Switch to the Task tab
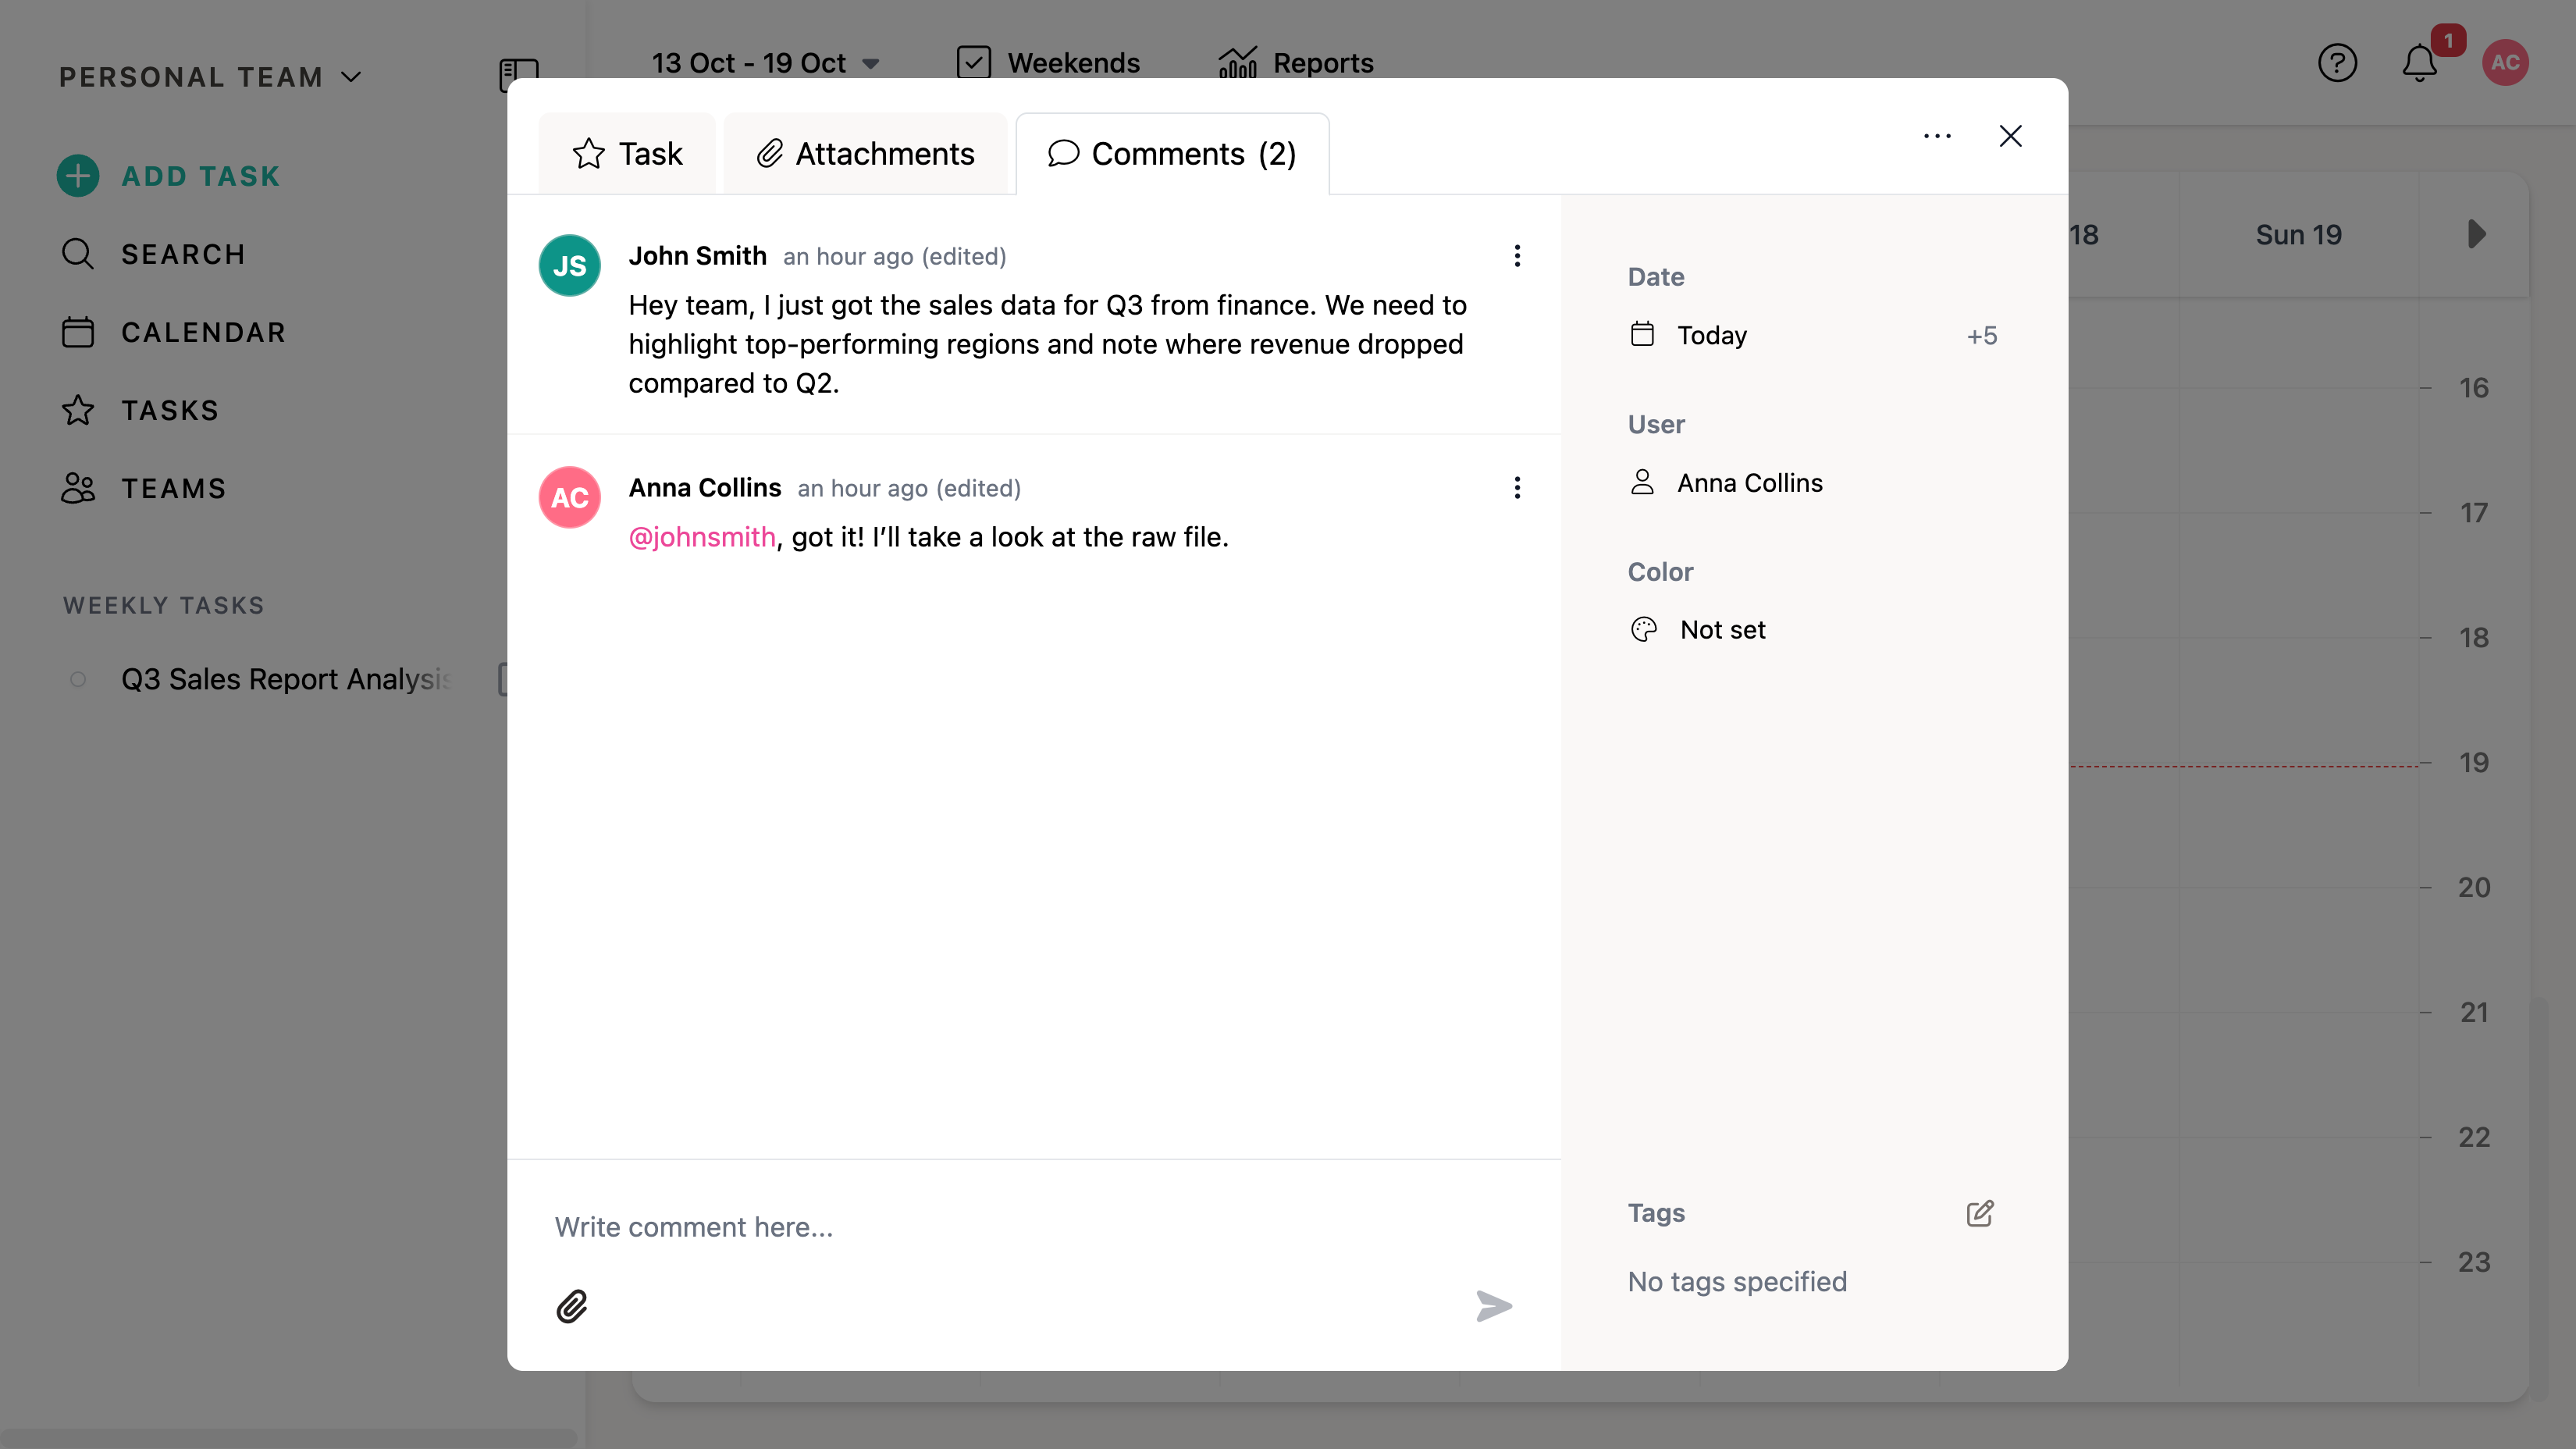 tap(627, 154)
